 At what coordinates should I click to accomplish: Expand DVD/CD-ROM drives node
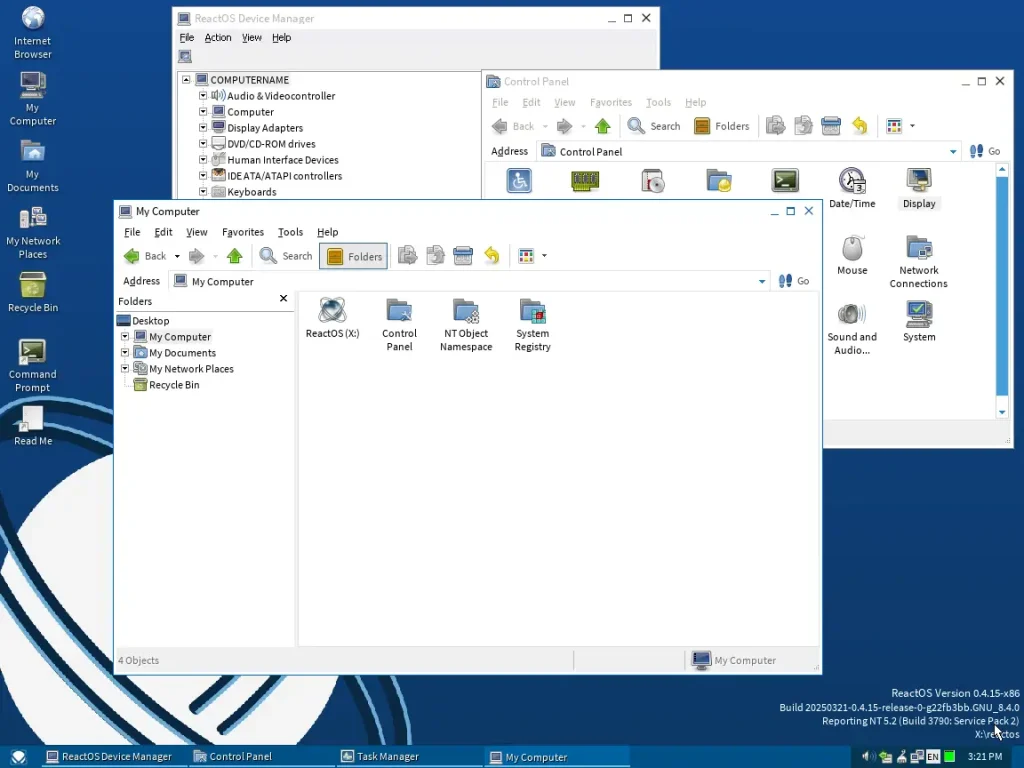coord(203,144)
